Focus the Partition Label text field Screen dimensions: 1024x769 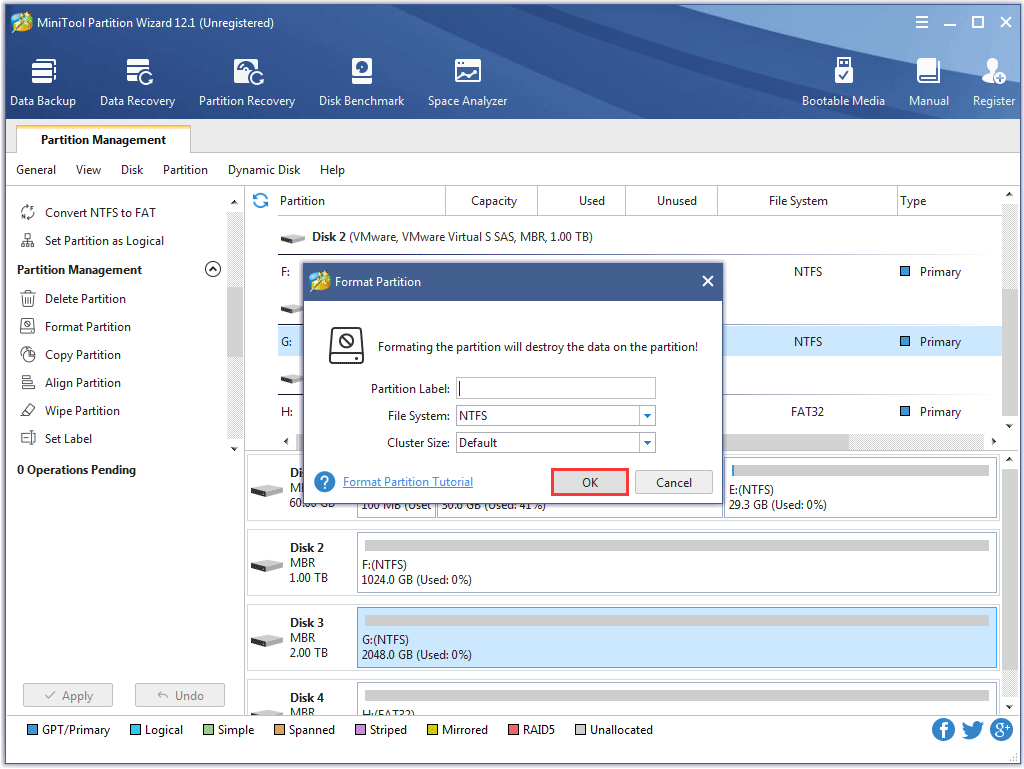click(x=556, y=388)
